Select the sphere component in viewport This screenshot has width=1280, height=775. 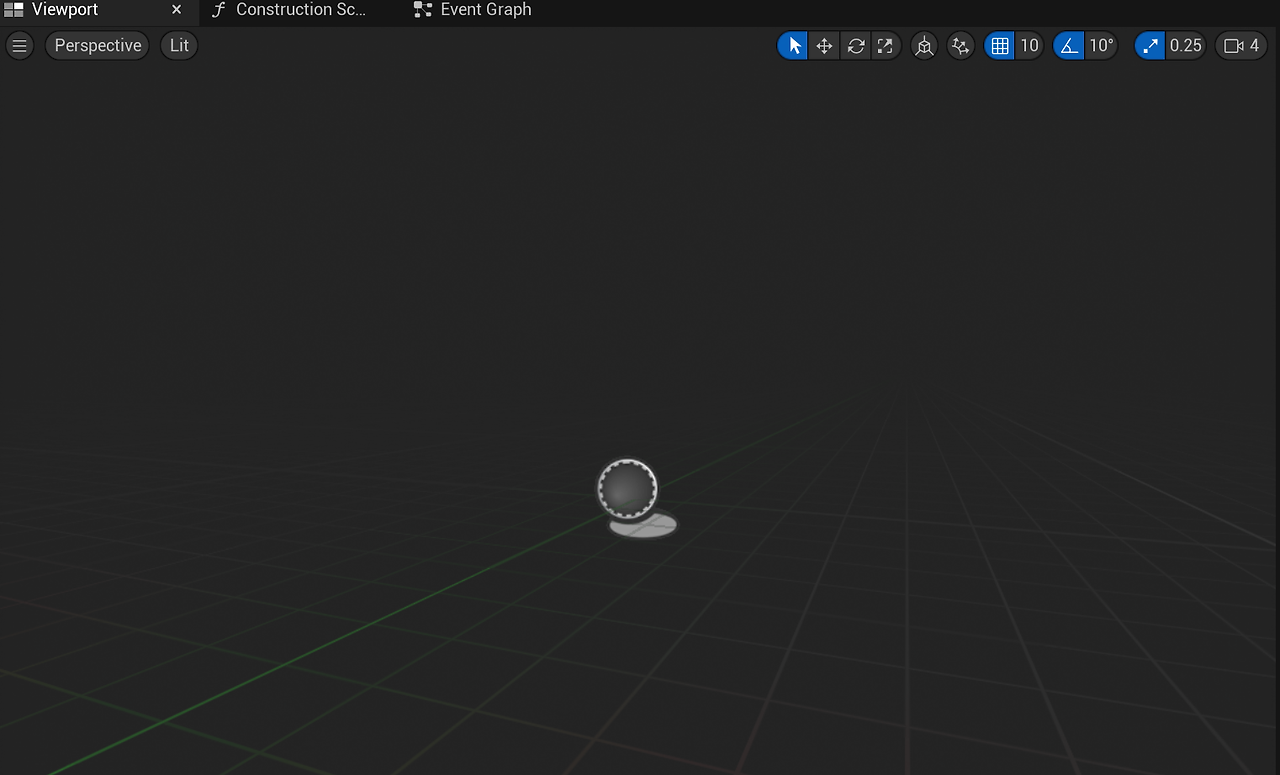tap(627, 489)
